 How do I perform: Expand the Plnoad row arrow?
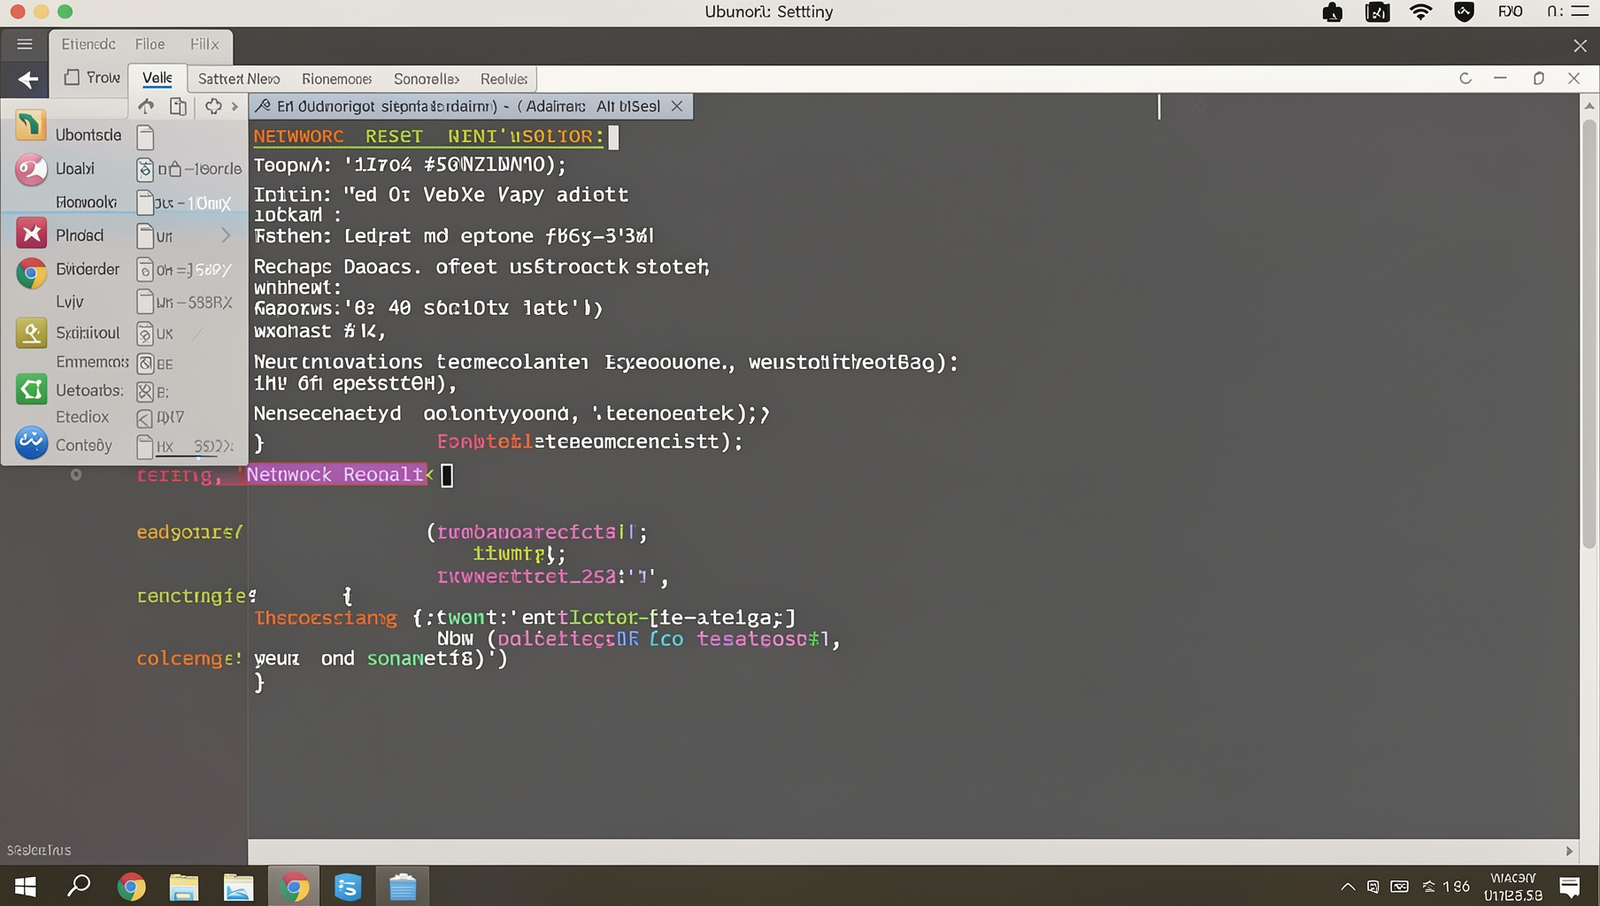[226, 236]
